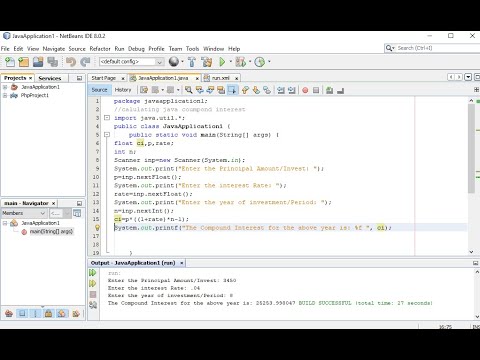Collapse code fold at line 5
The image size is (480, 360).
click(x=107, y=135)
